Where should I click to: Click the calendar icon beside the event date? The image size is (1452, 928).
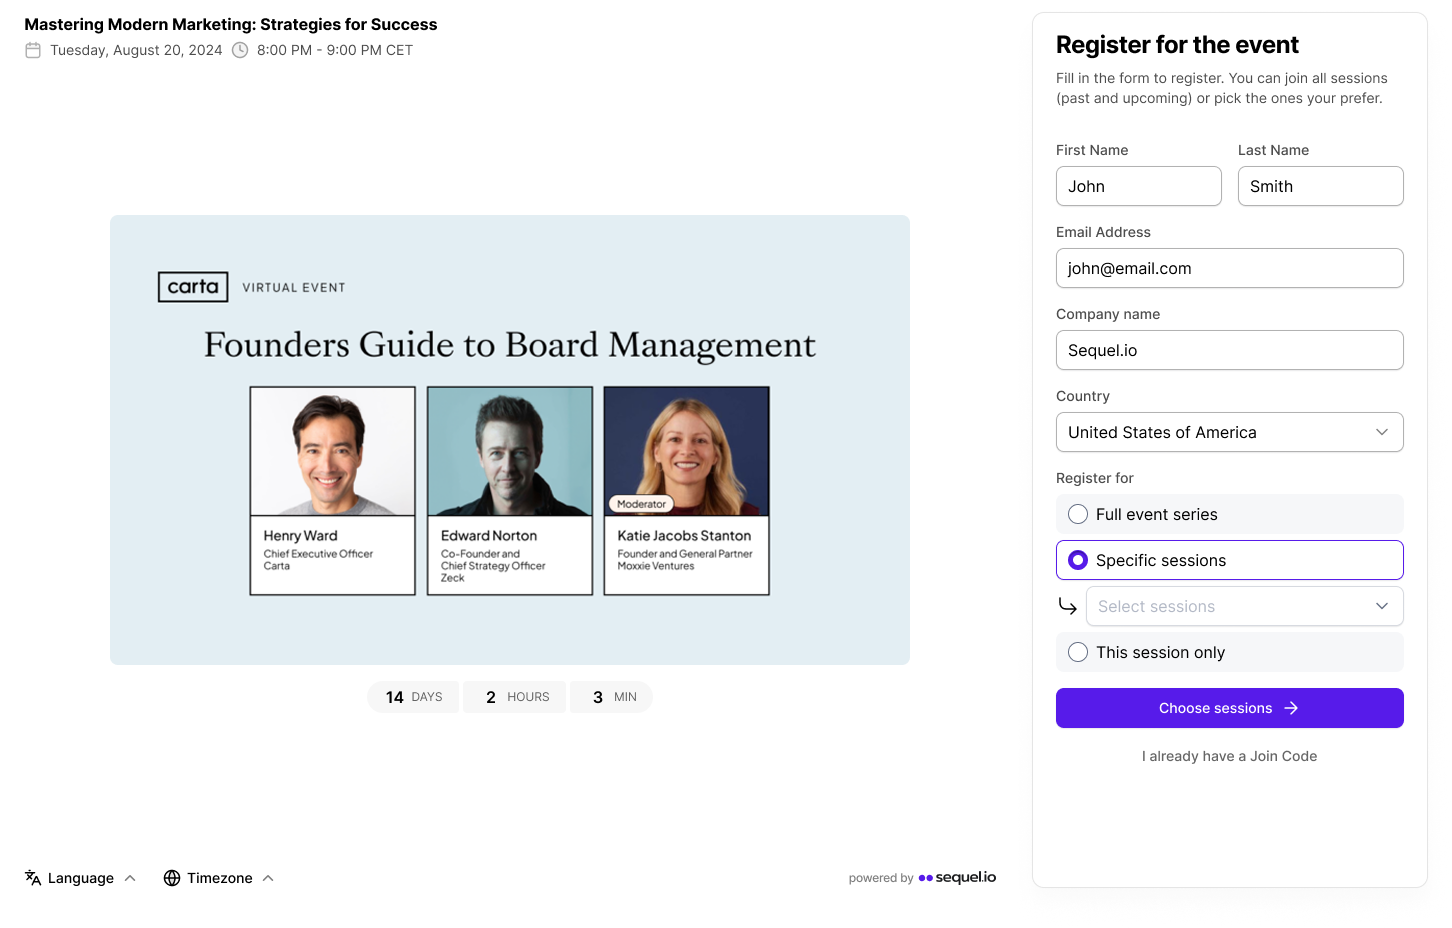click(33, 50)
